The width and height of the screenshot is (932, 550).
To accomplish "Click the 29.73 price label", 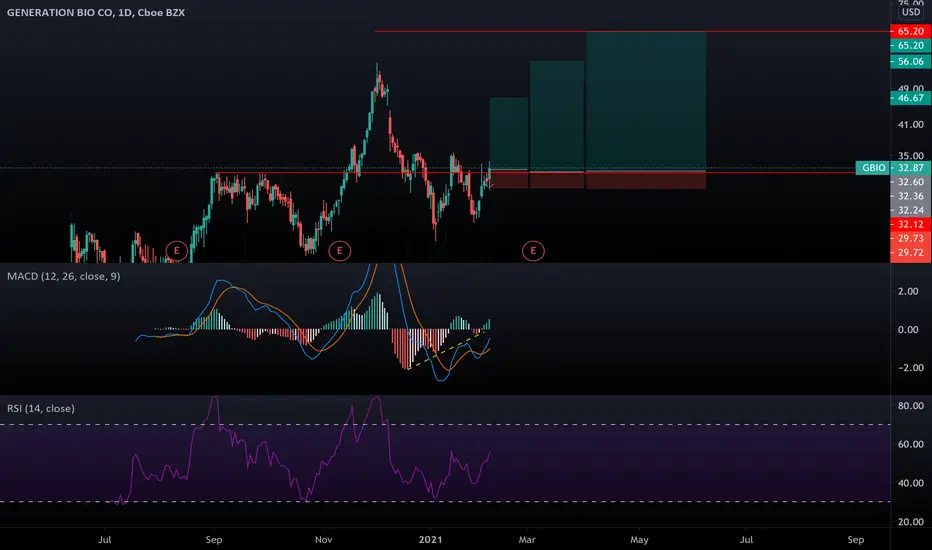I will [911, 238].
